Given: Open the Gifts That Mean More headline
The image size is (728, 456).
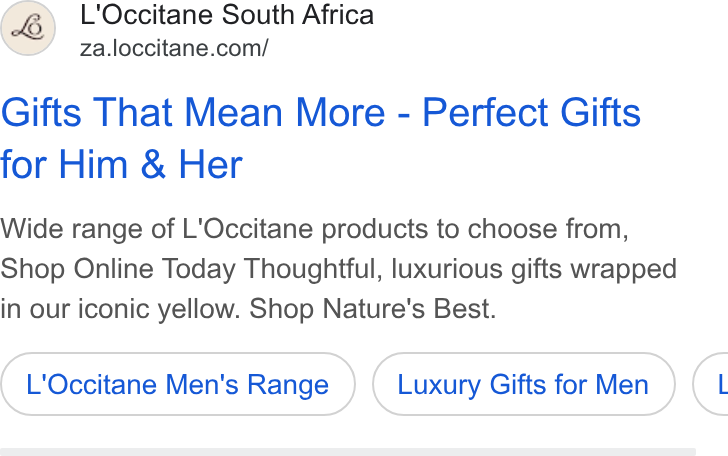Looking at the screenshot, I should click(x=320, y=138).
